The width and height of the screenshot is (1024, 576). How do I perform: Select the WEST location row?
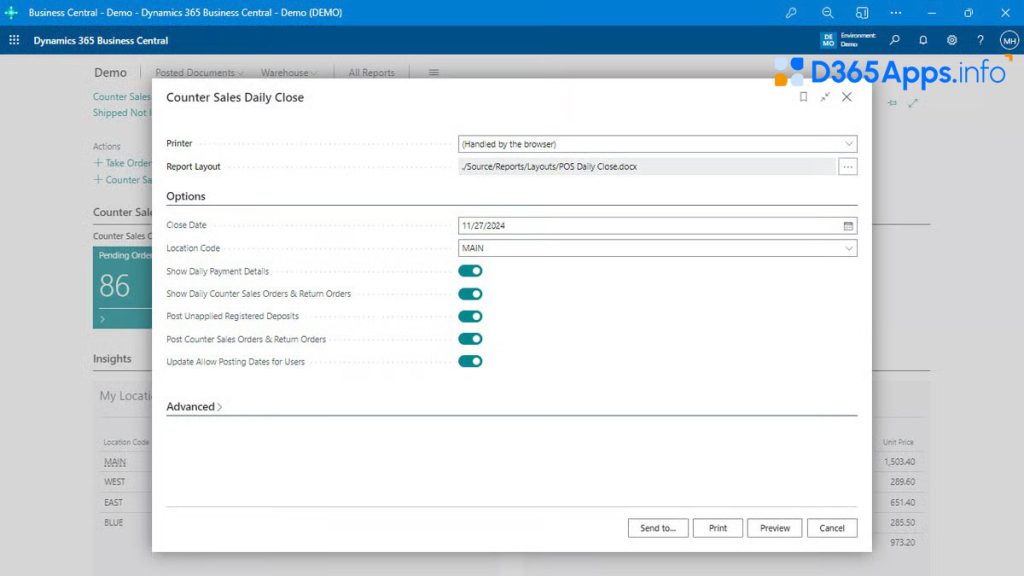(x=114, y=482)
